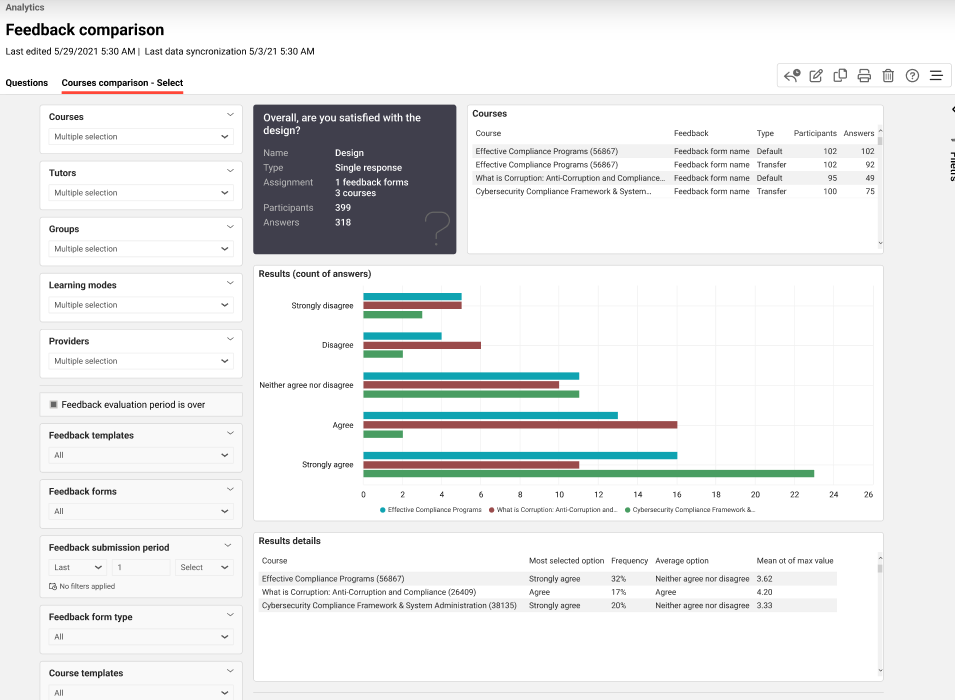This screenshot has height=700, width=955.
Task: Open the Courses multiple selection dropdown
Action: tap(141, 137)
